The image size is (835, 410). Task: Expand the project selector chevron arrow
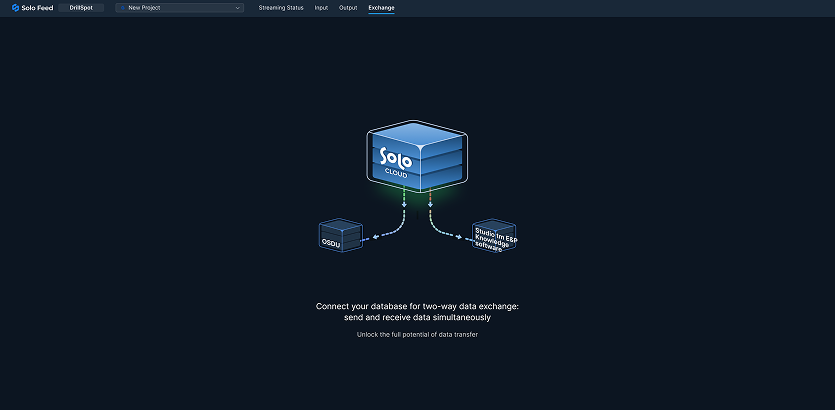tap(238, 8)
